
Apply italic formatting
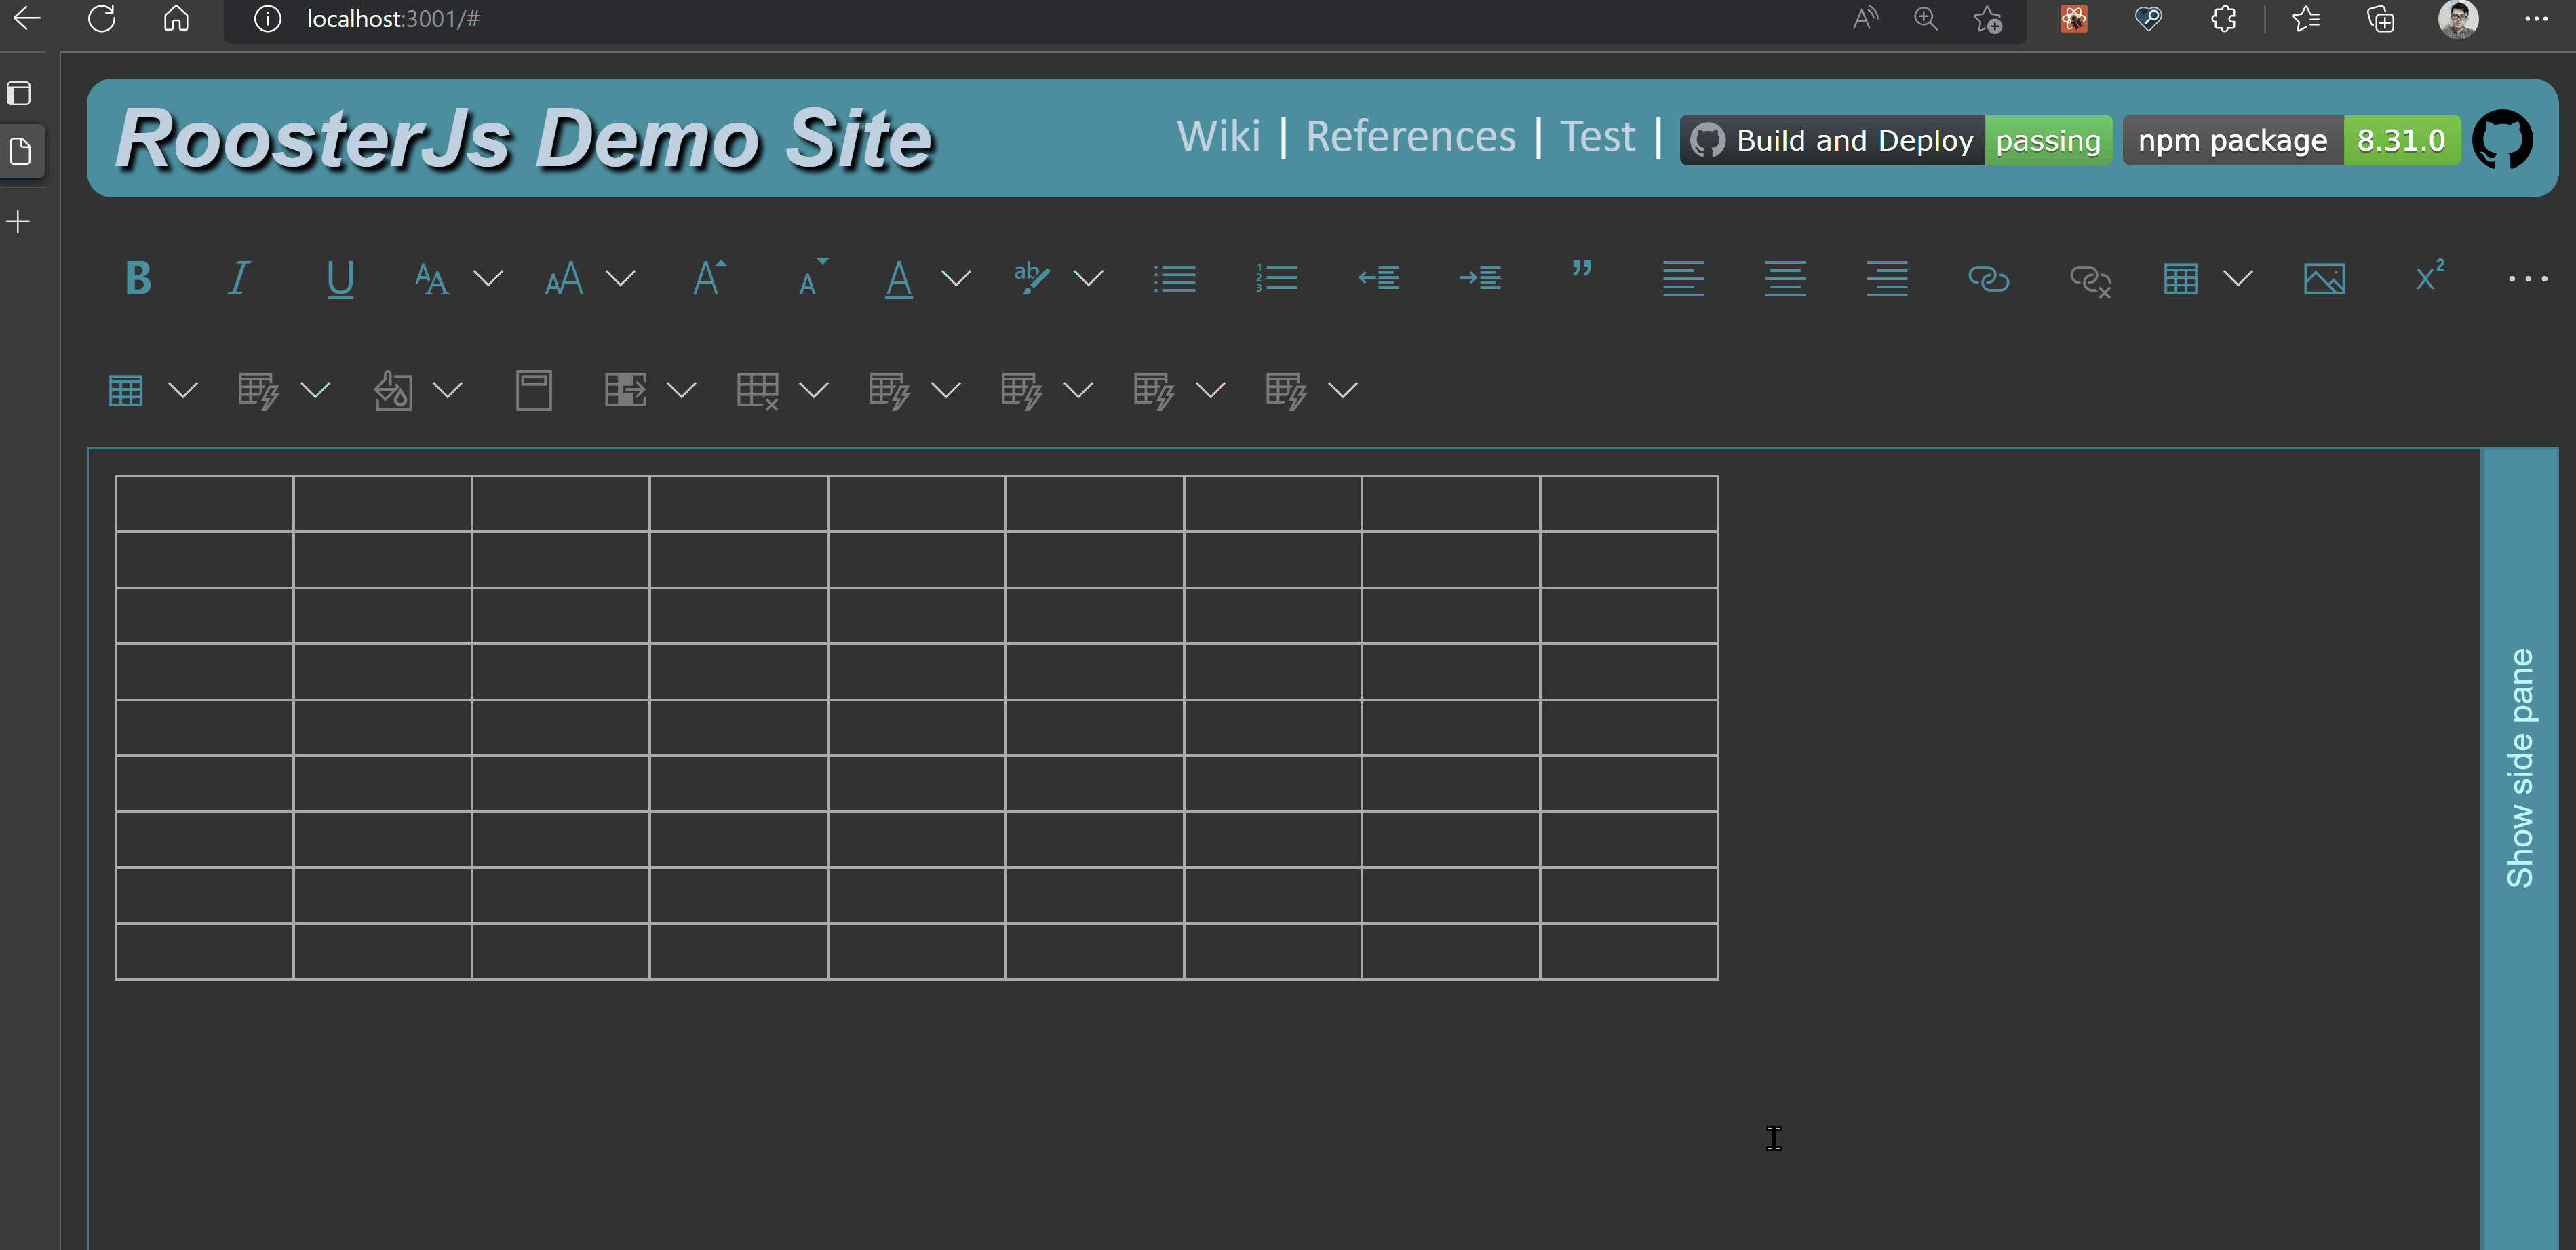click(x=238, y=278)
